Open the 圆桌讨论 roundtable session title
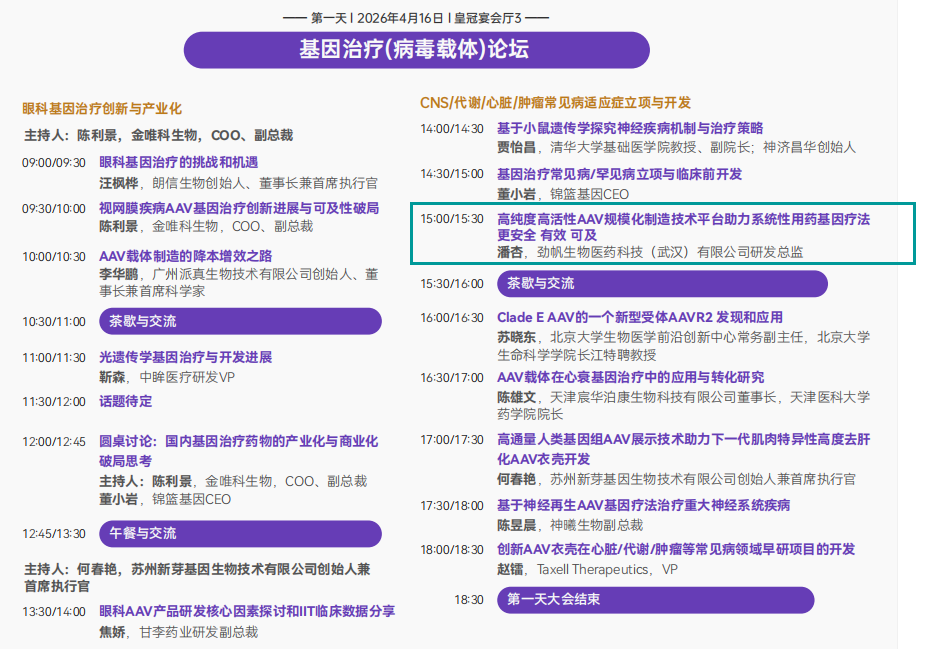The width and height of the screenshot is (929, 649). coord(238,441)
